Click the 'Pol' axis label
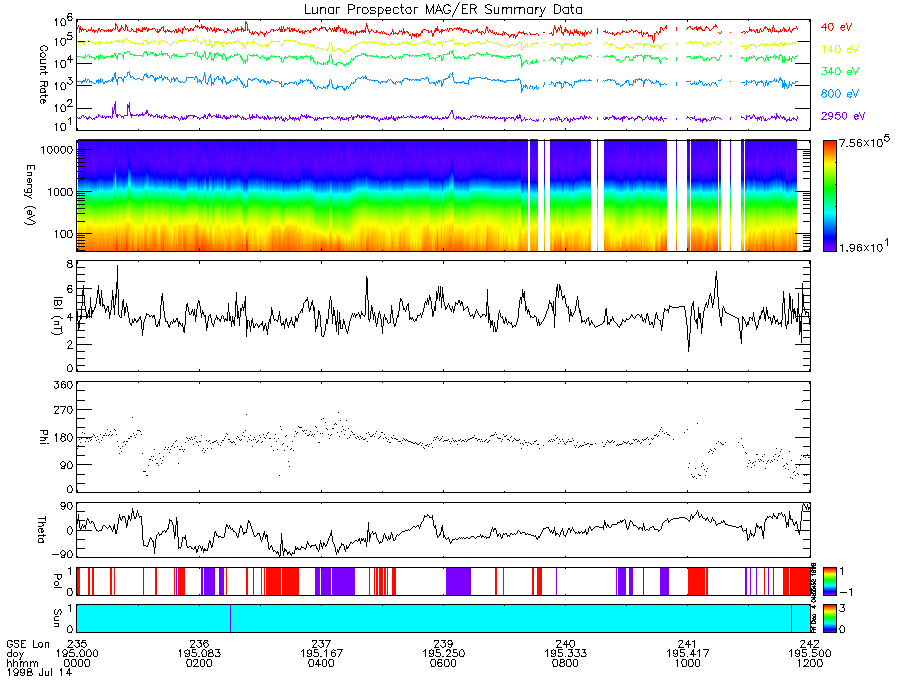 pos(57,581)
